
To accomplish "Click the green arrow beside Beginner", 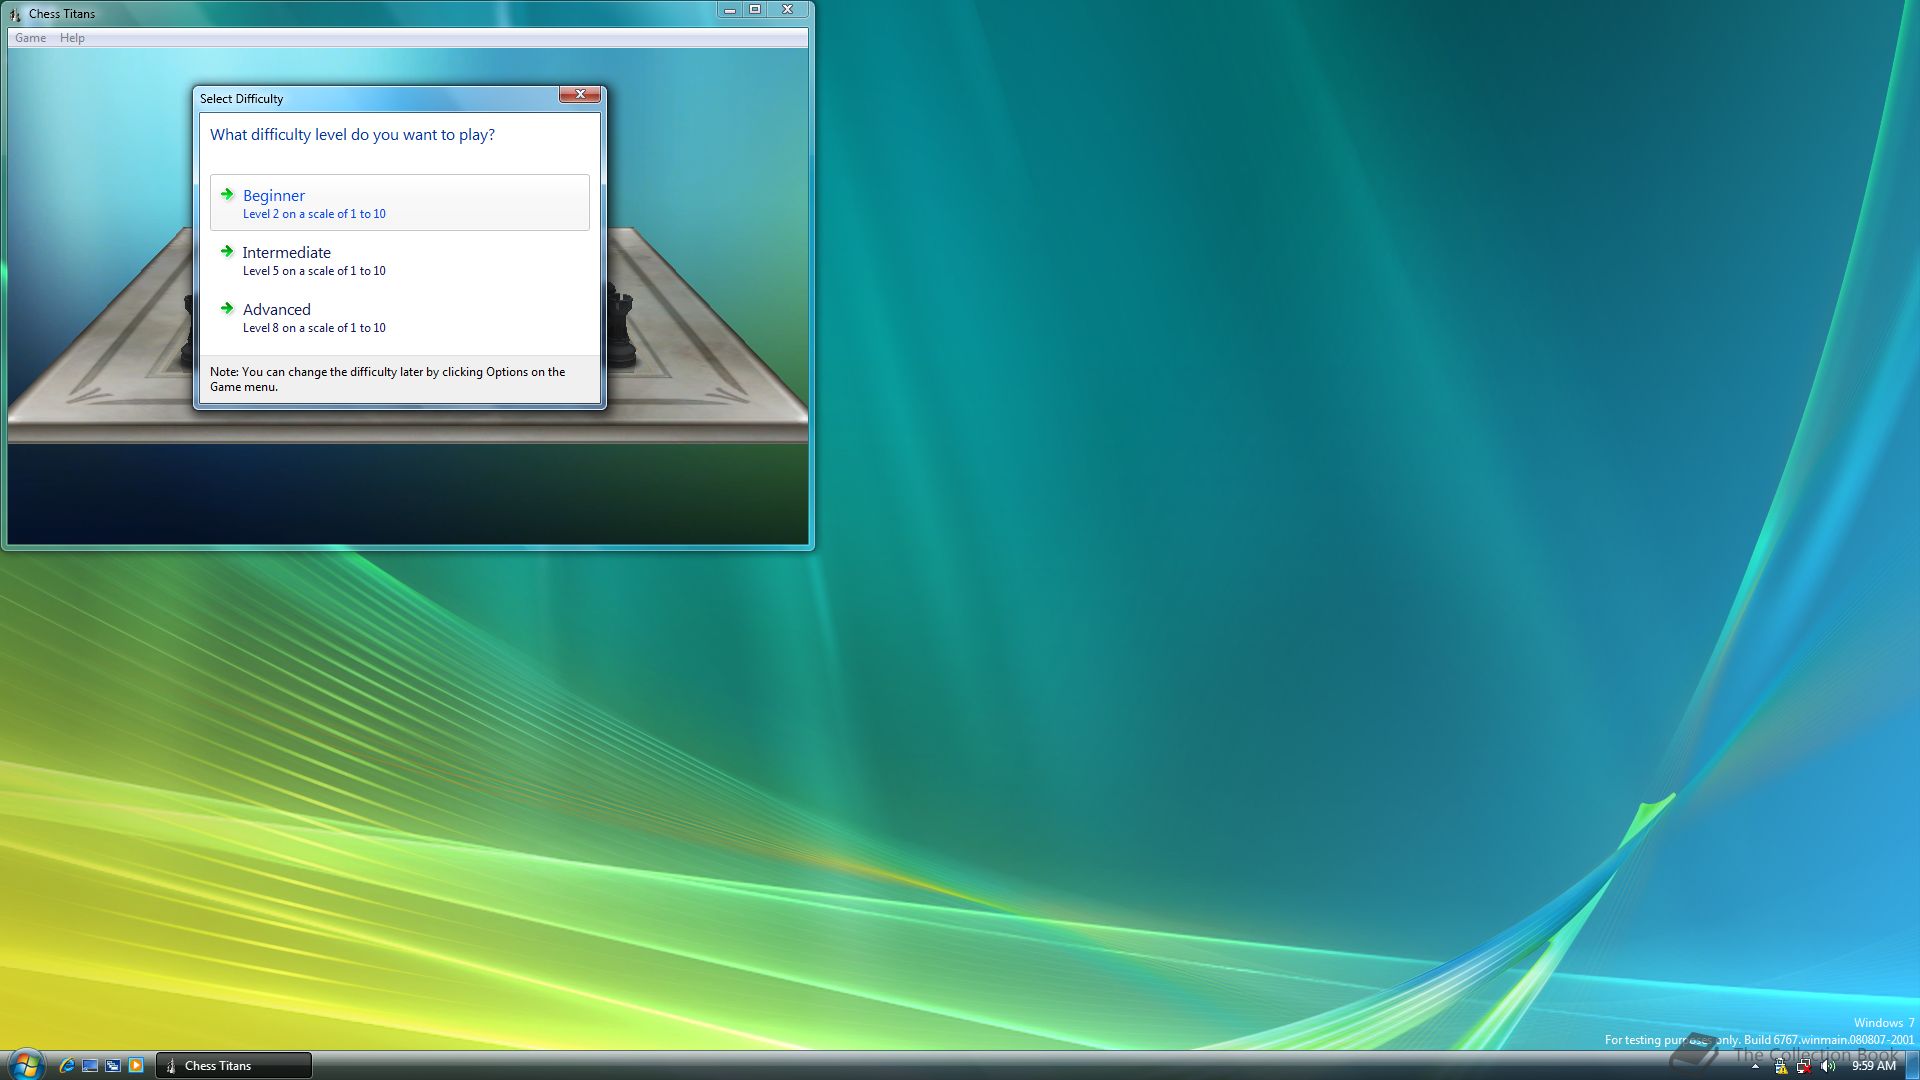I will tap(227, 195).
